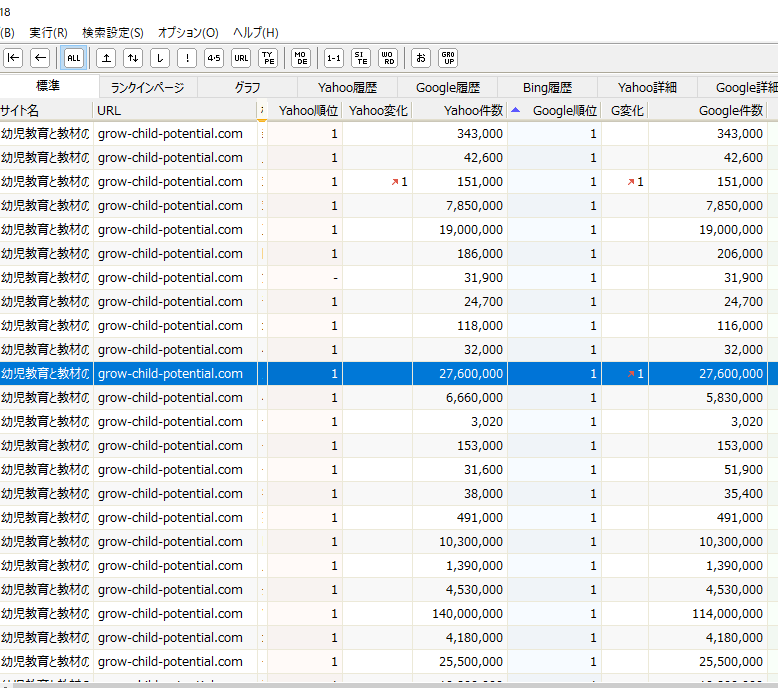778x688 pixels.
Task: Switch to the グラフ tab
Action: (247, 88)
